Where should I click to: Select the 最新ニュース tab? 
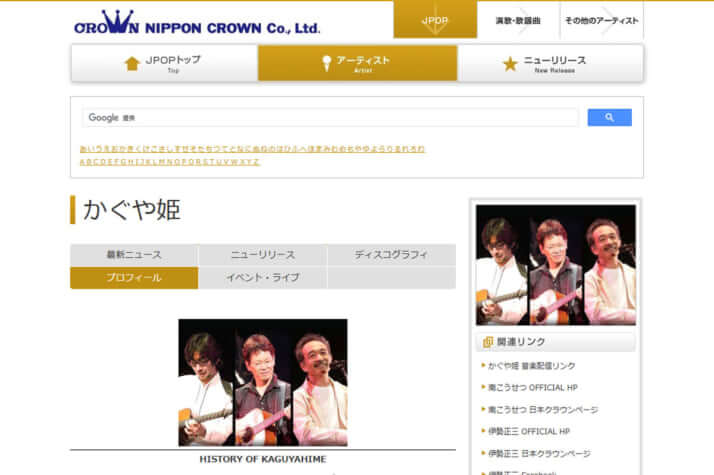coord(134,255)
